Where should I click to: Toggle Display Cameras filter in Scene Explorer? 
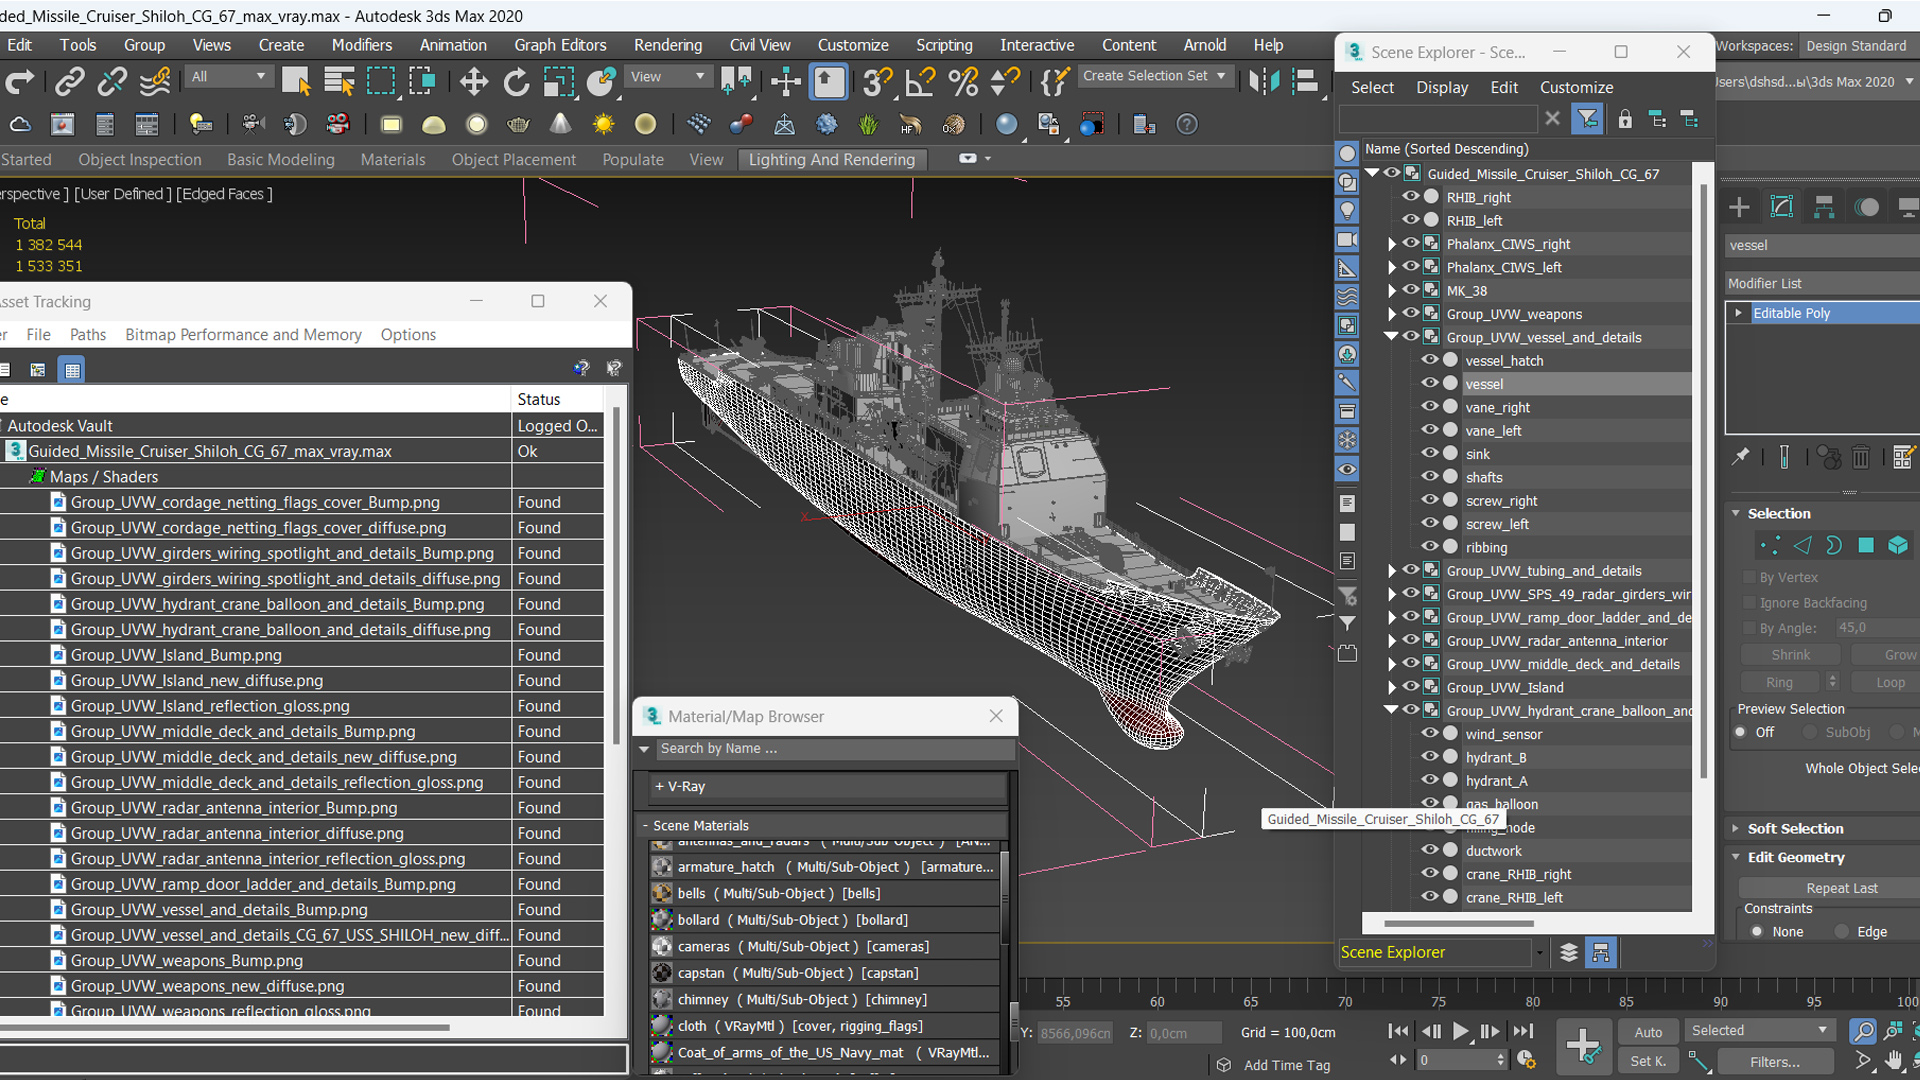pos(1347,240)
